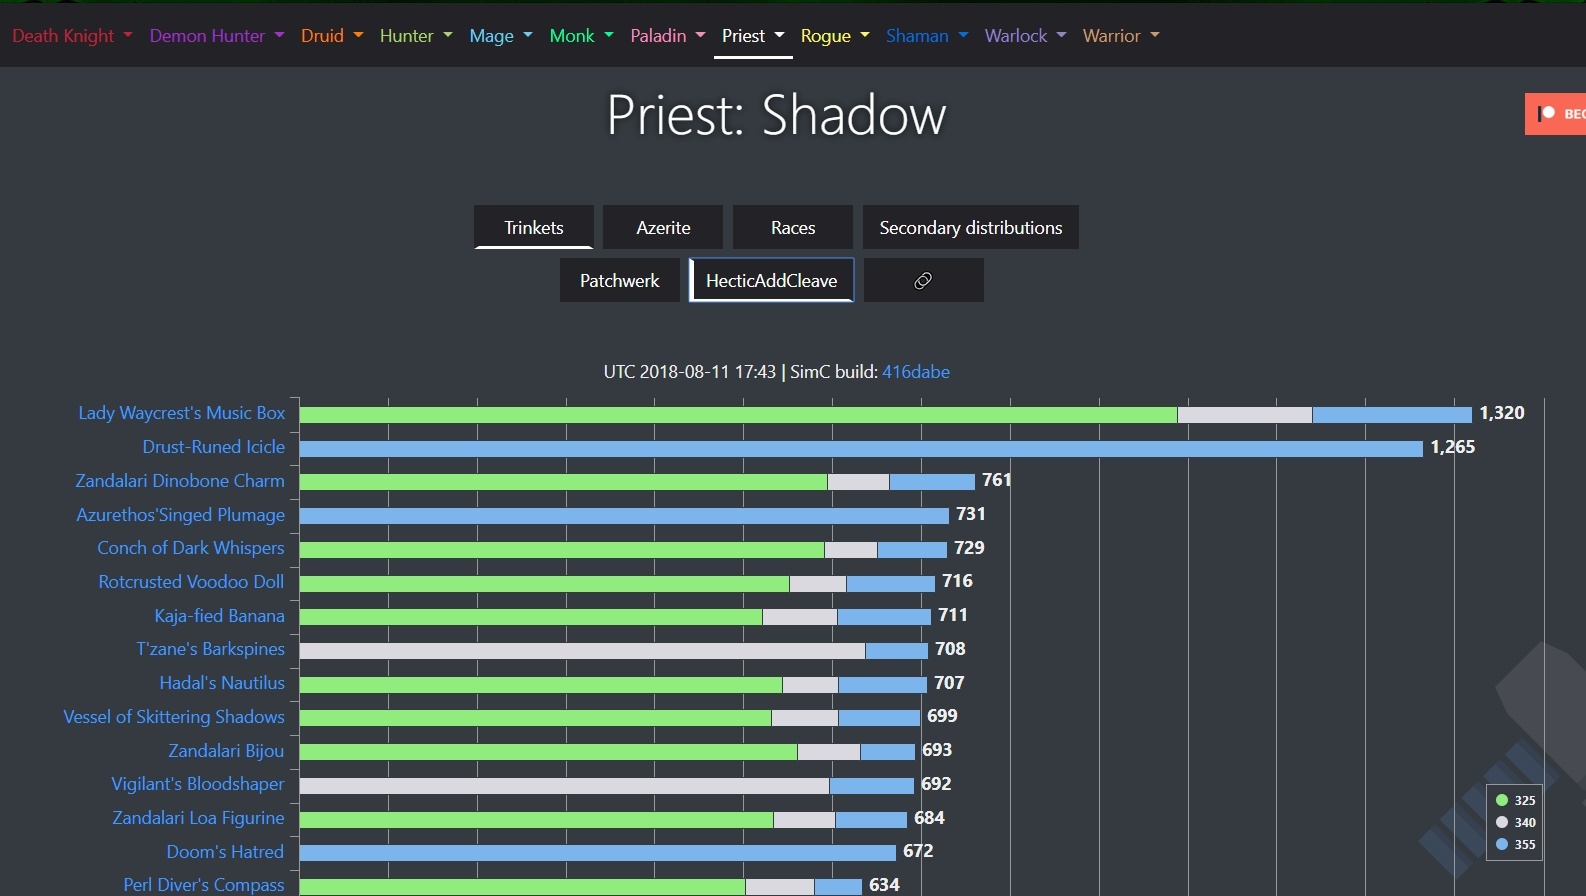Viewport: 1586px width, 896px height.
Task: Switch to the Trinkets tab
Action: click(534, 227)
